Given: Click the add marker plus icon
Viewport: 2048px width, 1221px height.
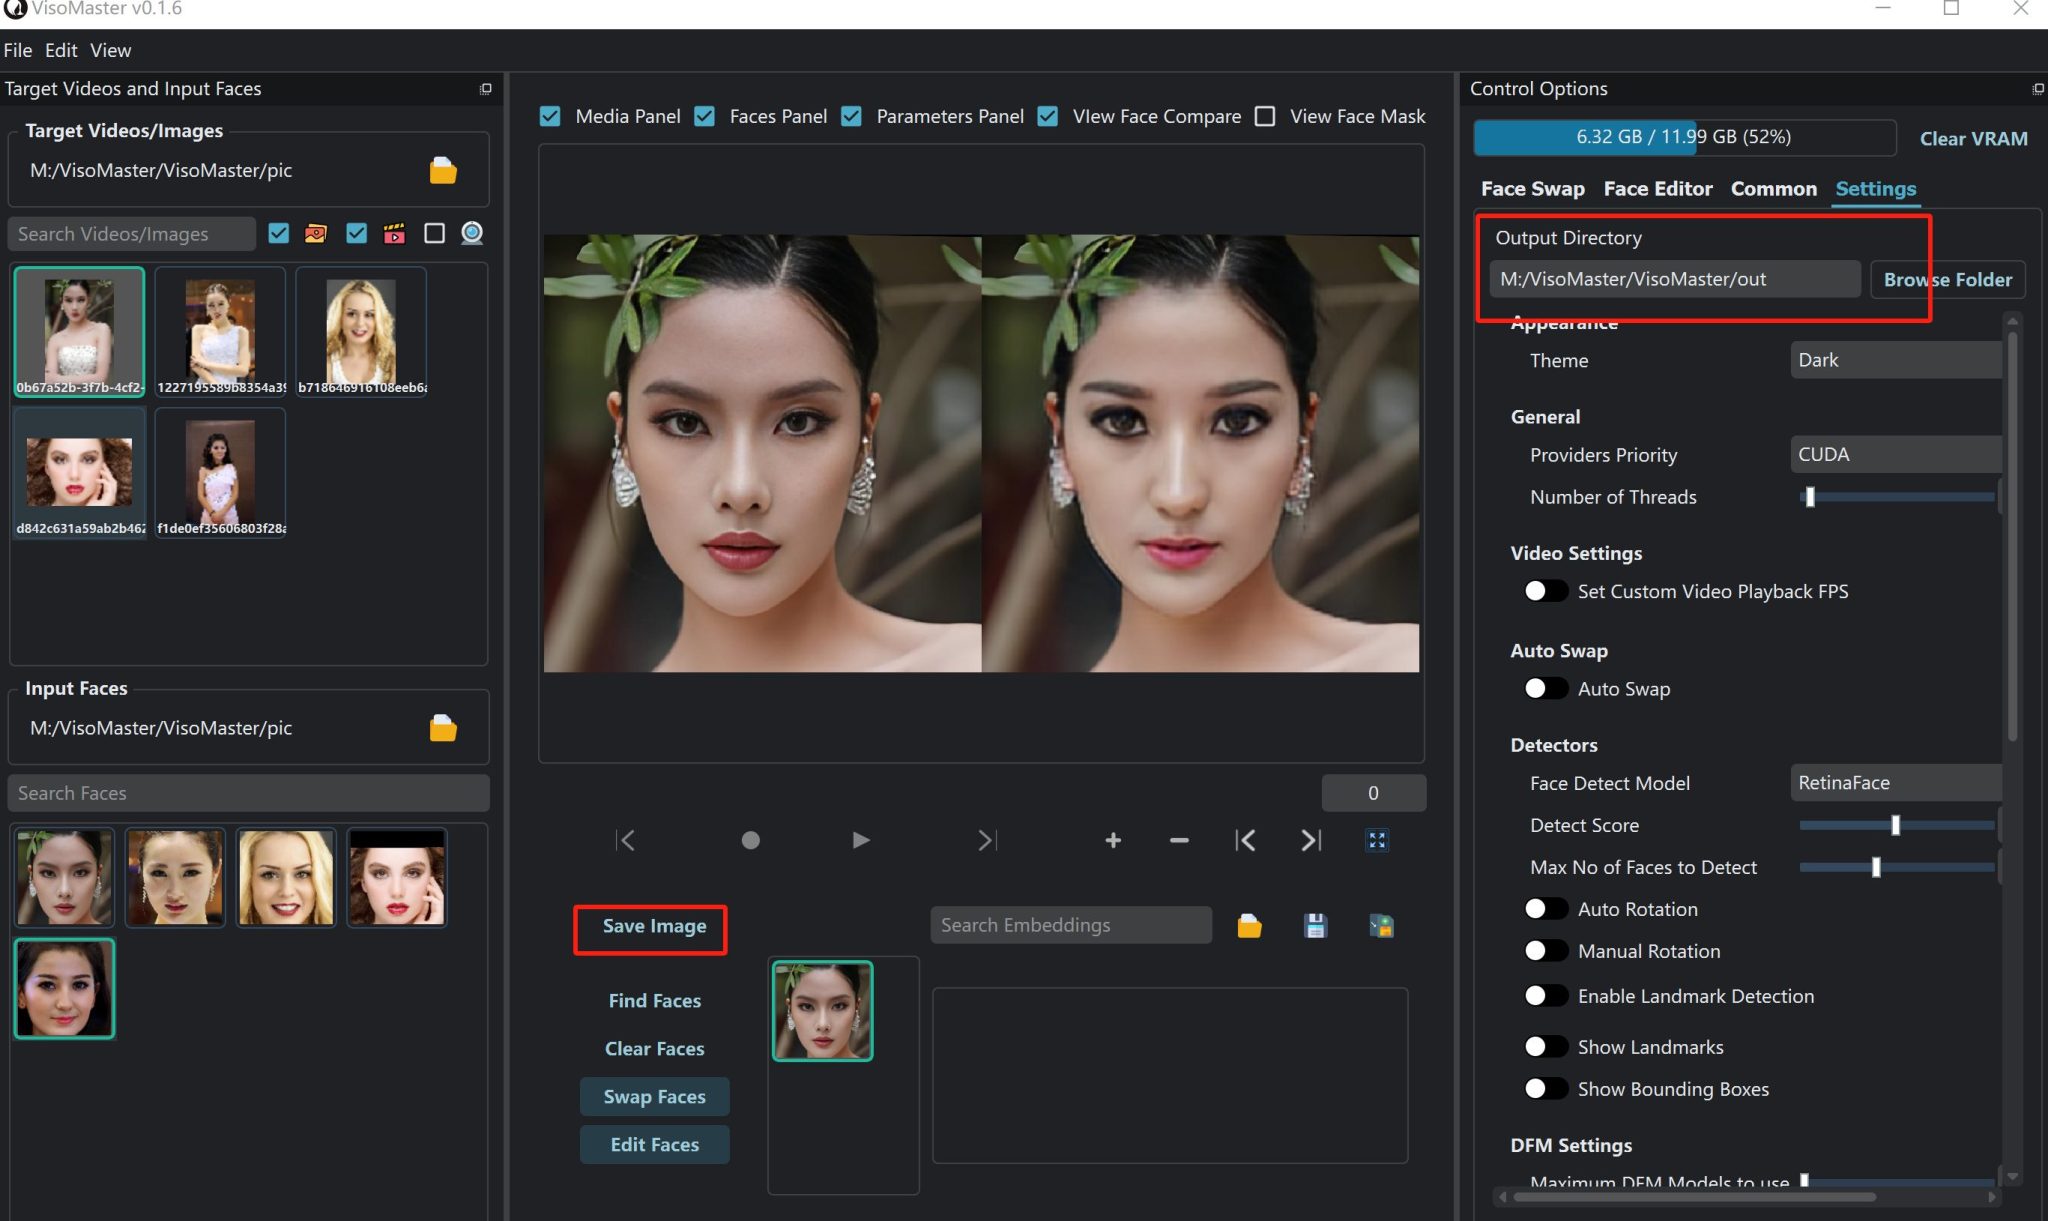Looking at the screenshot, I should 1112,840.
